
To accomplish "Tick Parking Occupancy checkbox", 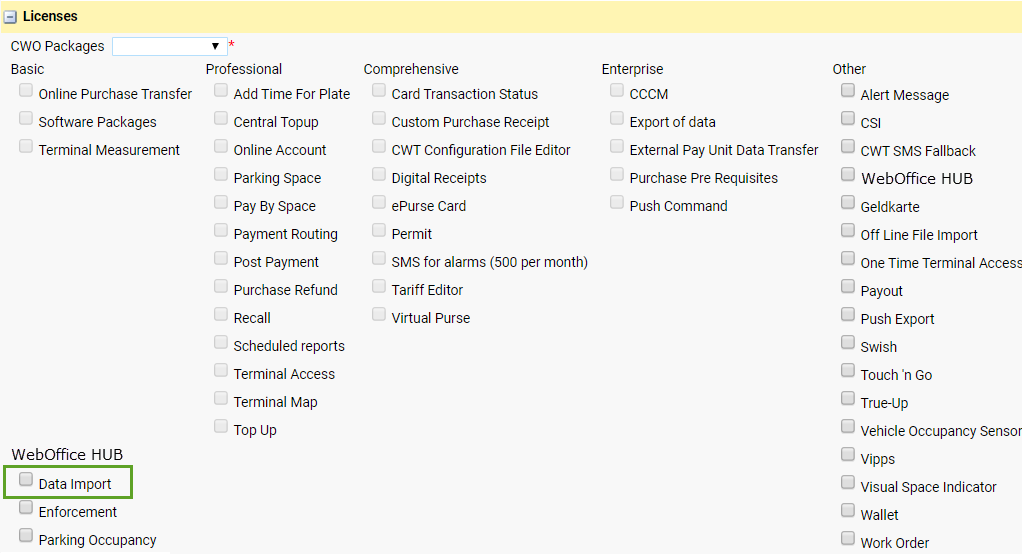I will pyautogui.click(x=26, y=536).
